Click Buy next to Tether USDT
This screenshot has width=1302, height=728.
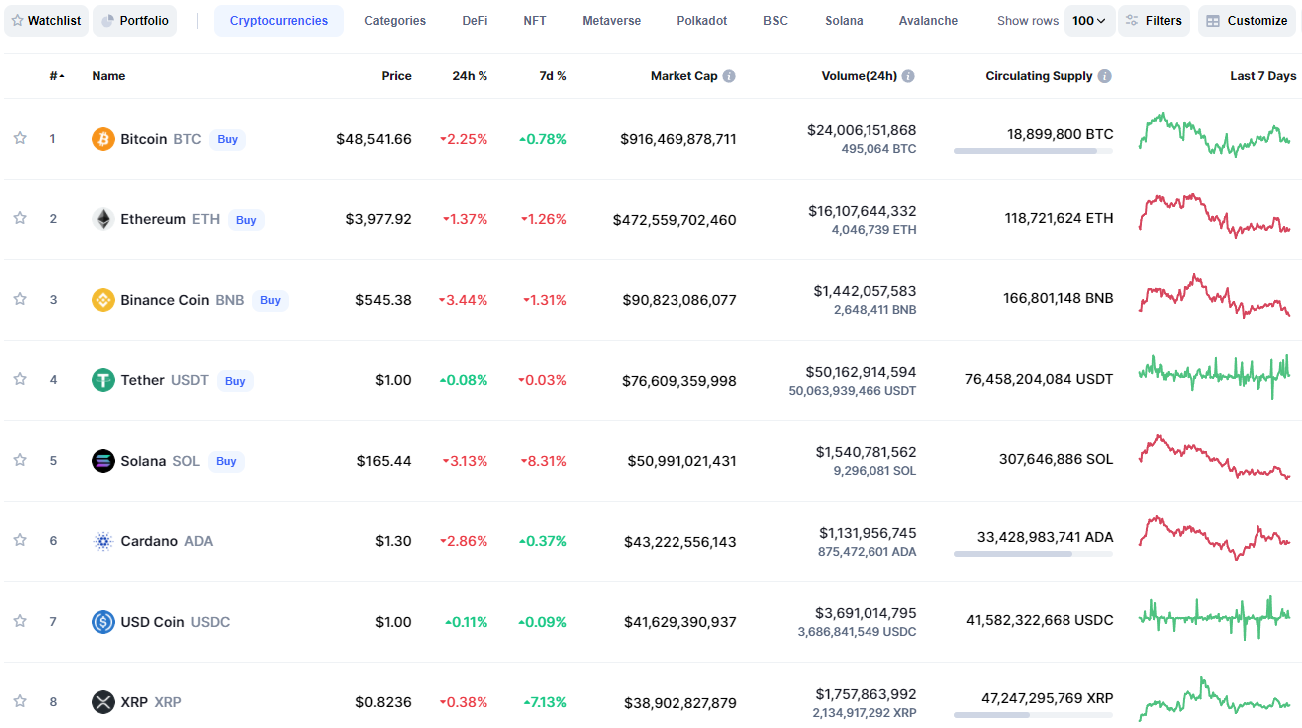coord(235,381)
